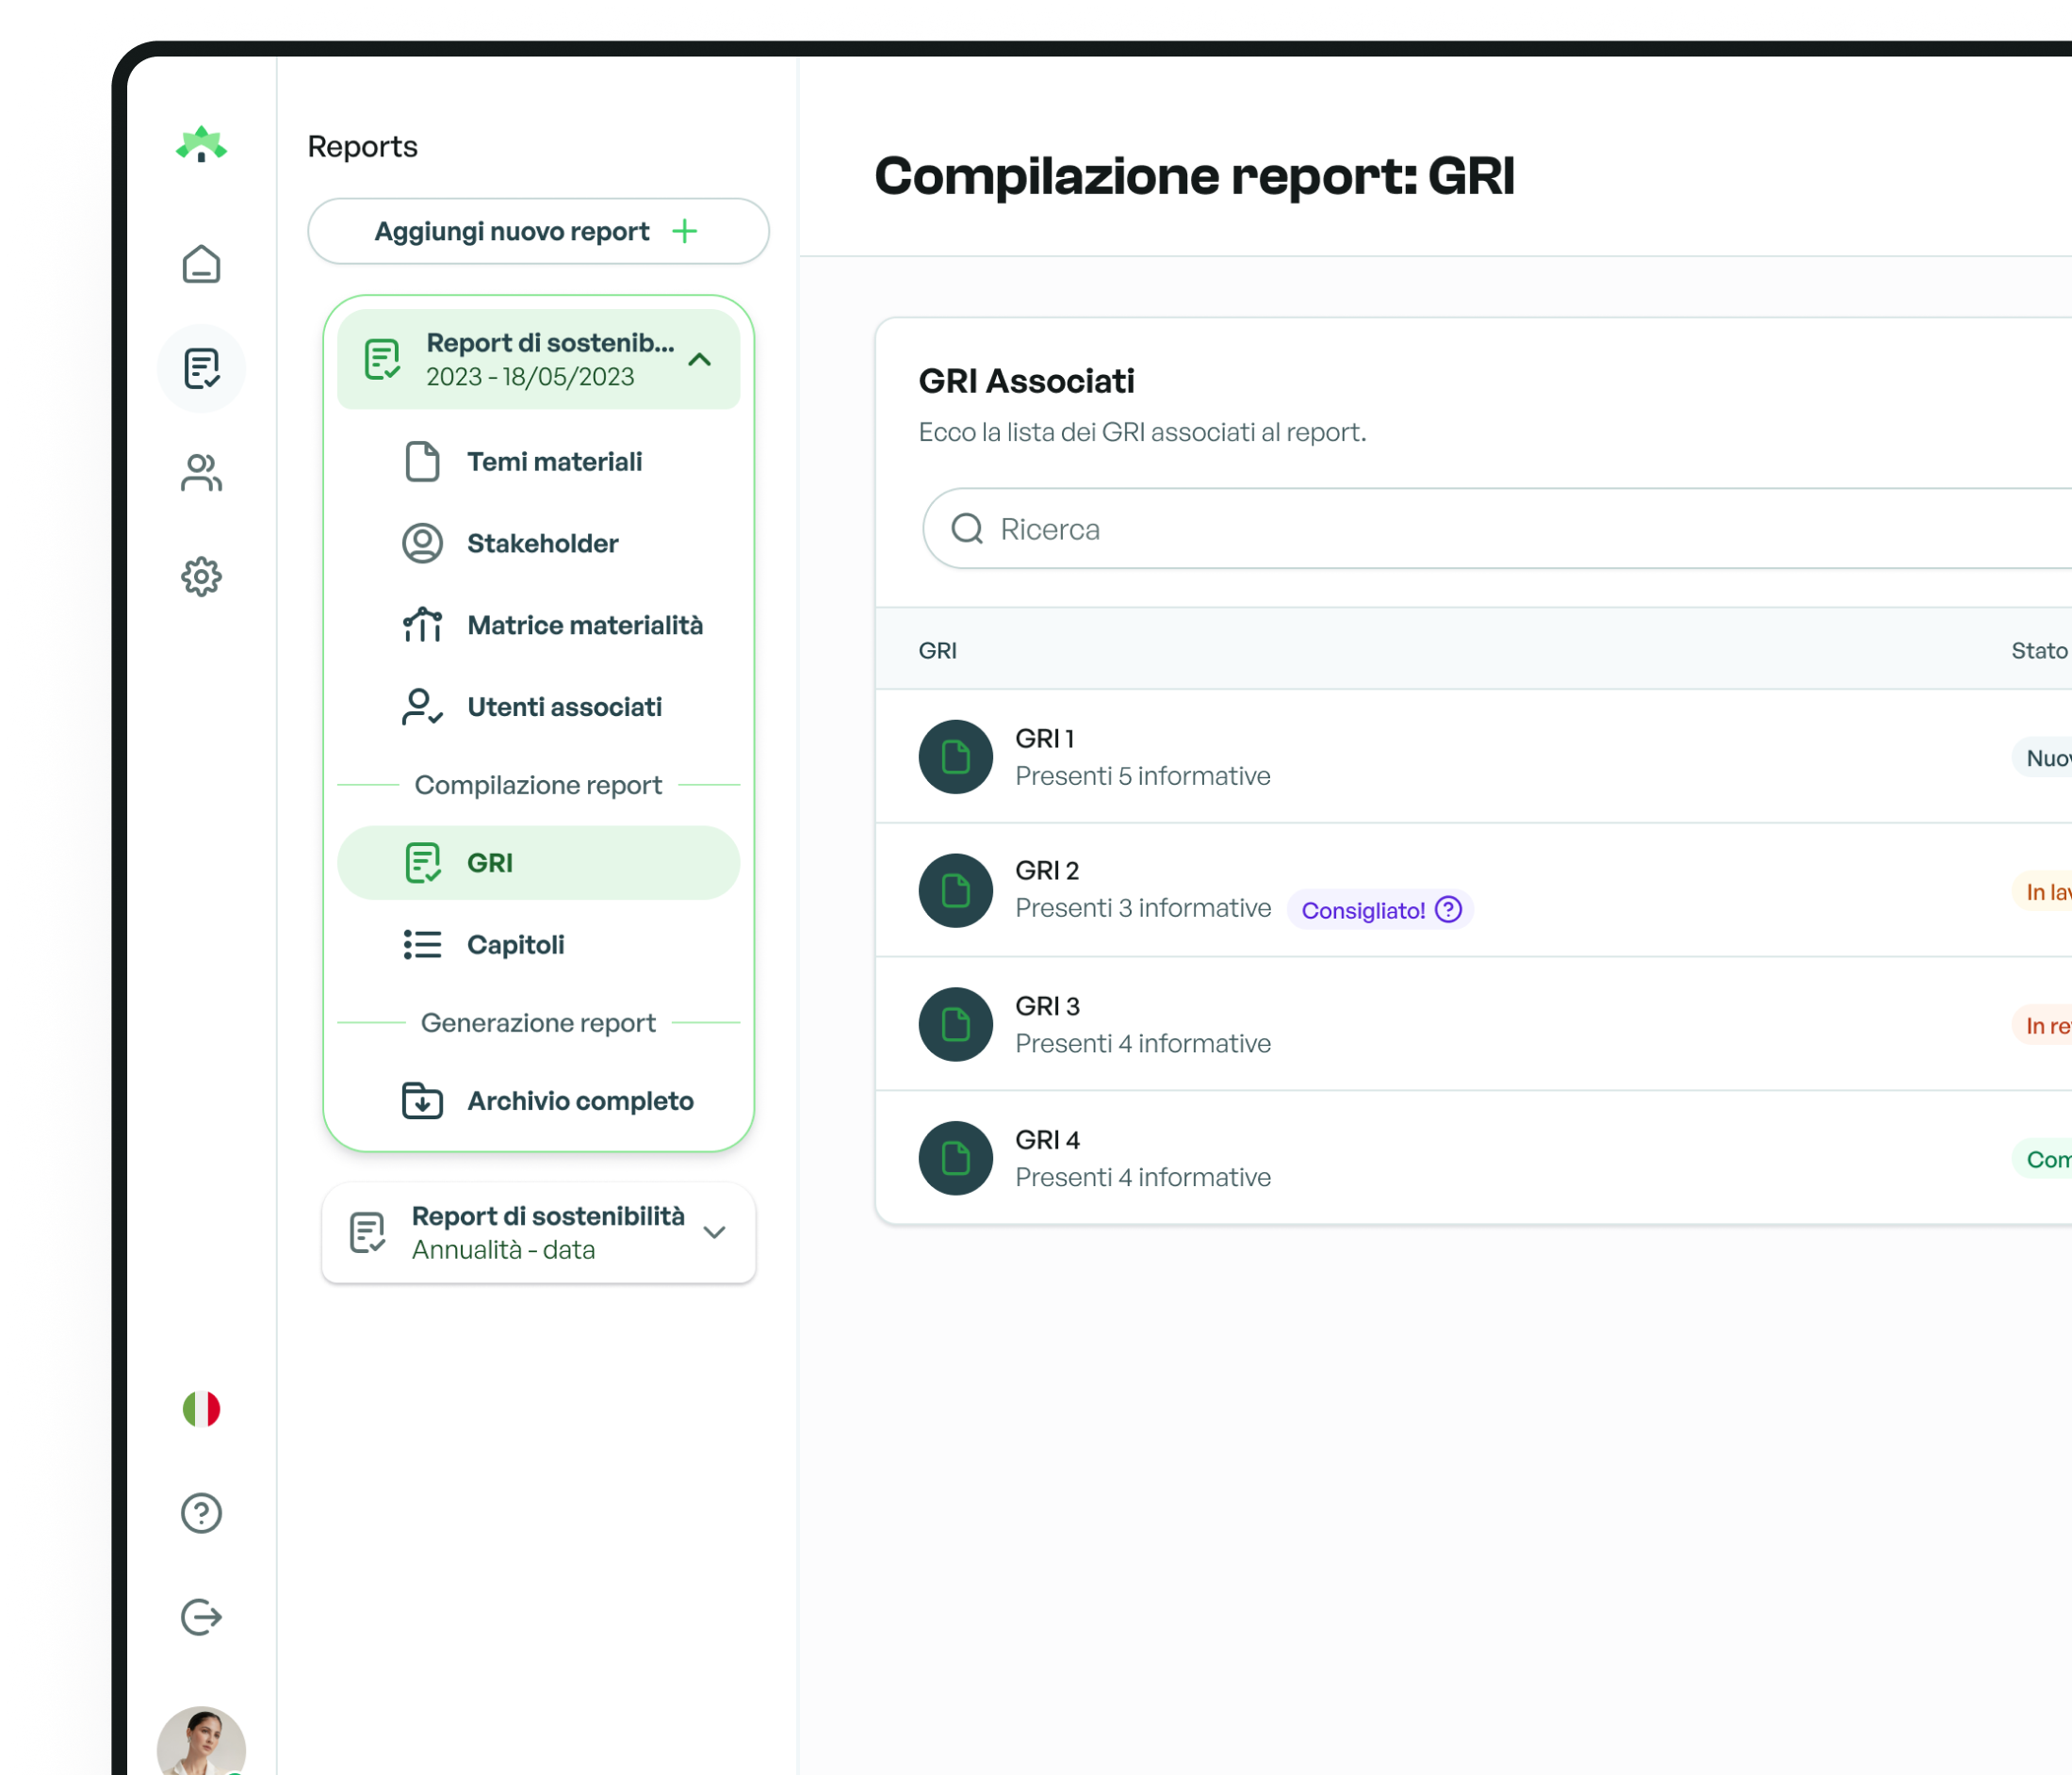Click the Logout icon
Image resolution: width=2072 pixels, height=1775 pixels.
pyautogui.click(x=201, y=1616)
